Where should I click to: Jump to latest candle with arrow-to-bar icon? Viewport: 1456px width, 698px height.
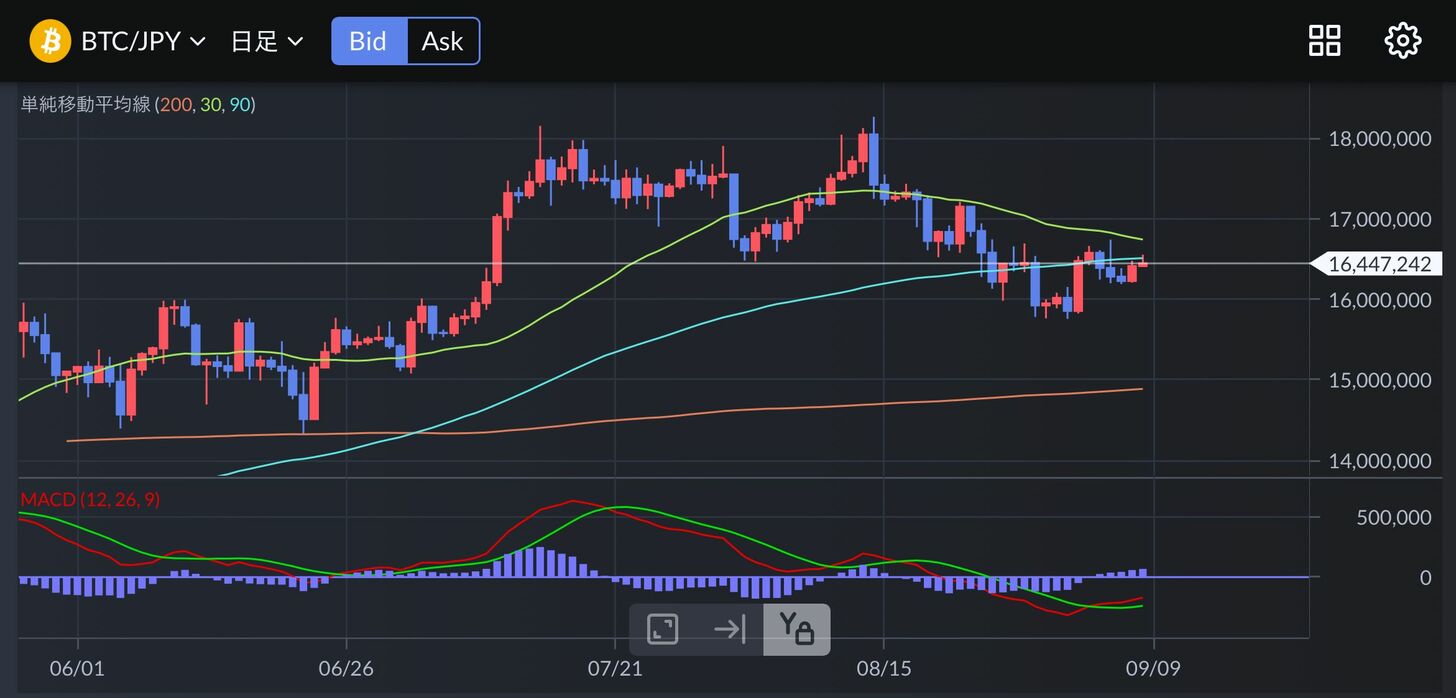point(730,629)
